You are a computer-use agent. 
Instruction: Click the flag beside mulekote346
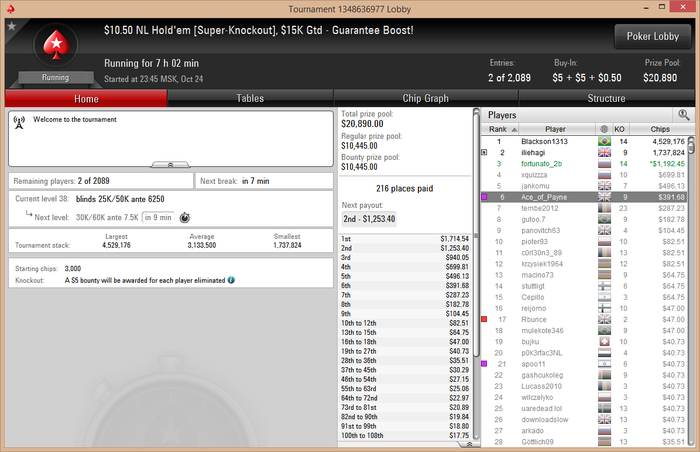[x=604, y=331]
